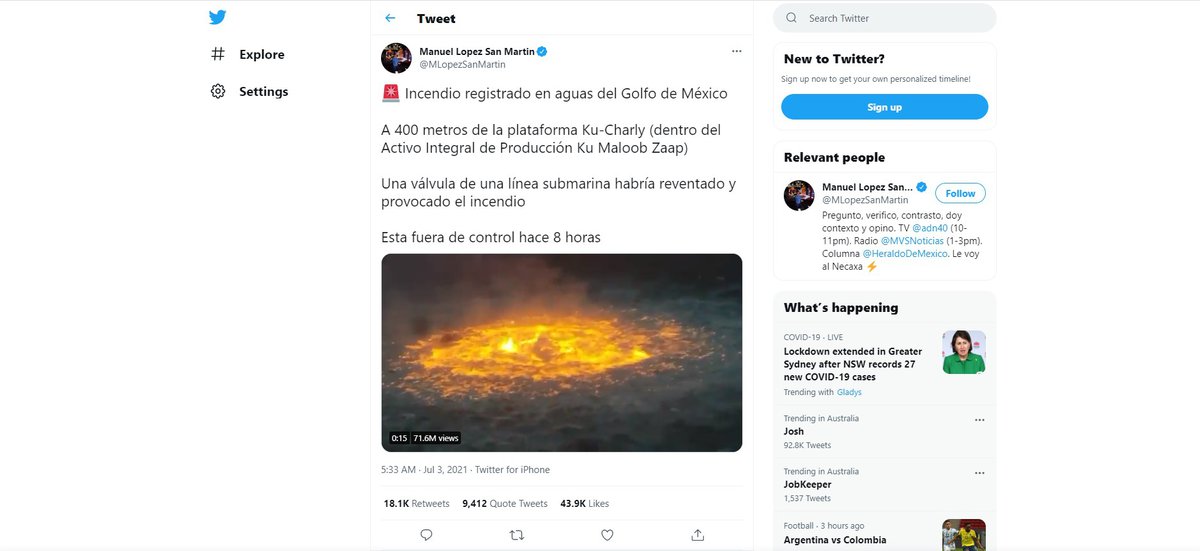Open more options for JobKeeper trend
Screen dimensions: 1200x551
(979, 473)
